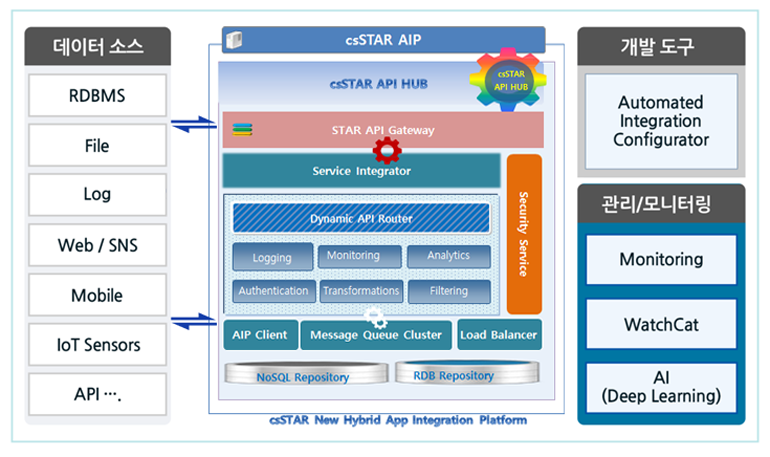Click the Authentication module button

click(274, 291)
